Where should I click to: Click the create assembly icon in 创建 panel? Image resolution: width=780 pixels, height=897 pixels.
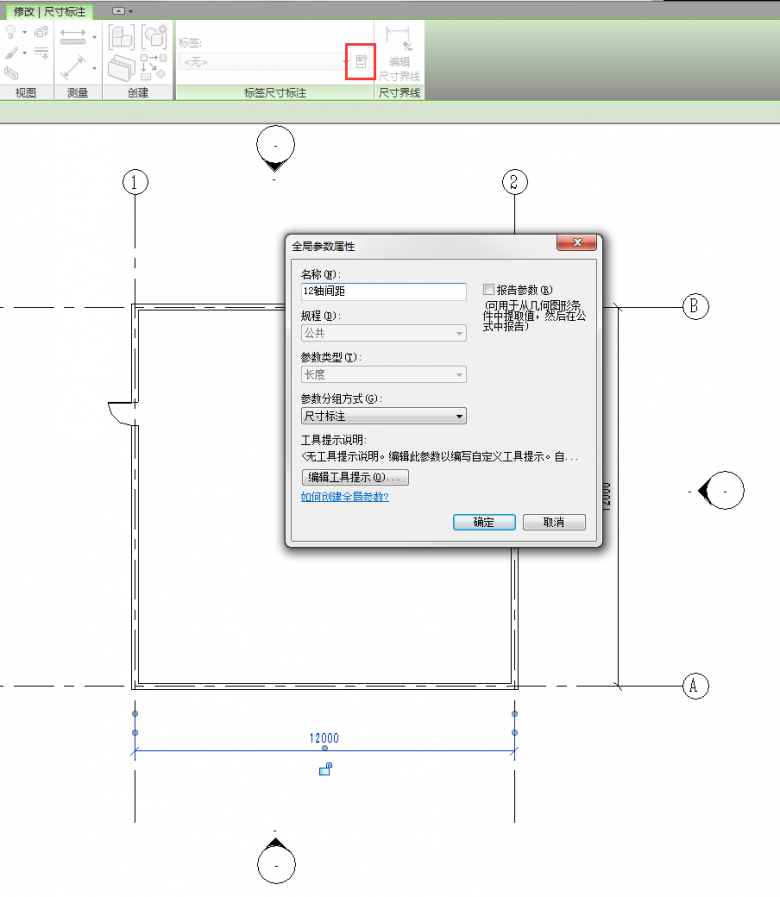[x=153, y=37]
